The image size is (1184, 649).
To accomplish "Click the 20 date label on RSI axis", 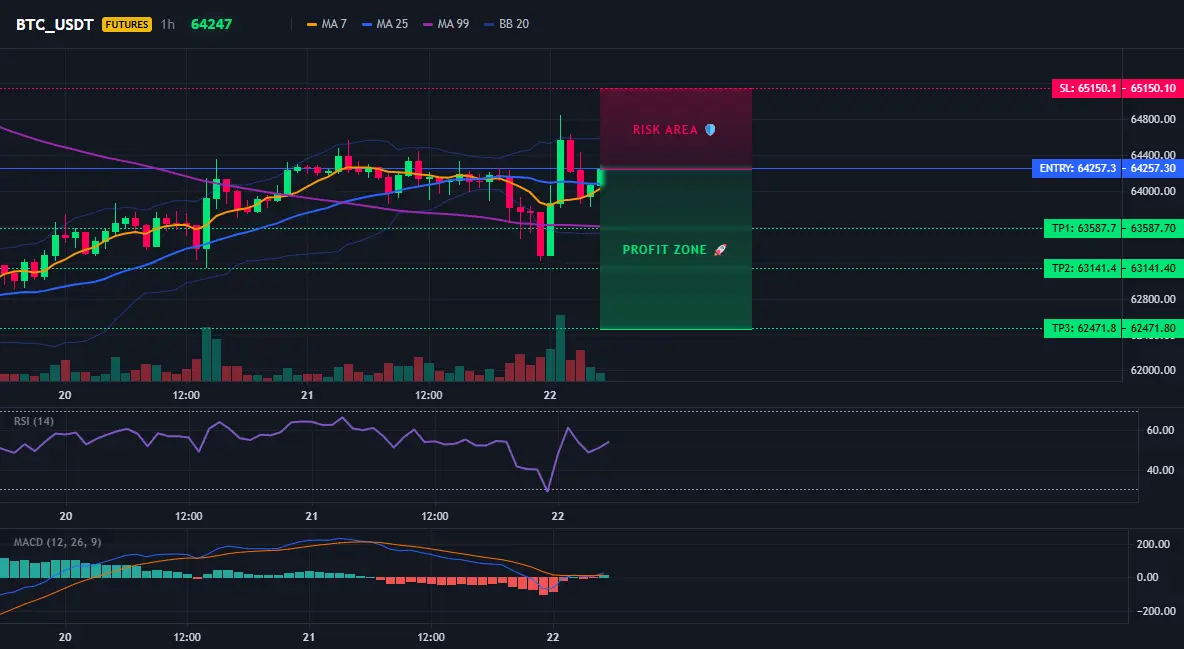I will coord(66,516).
